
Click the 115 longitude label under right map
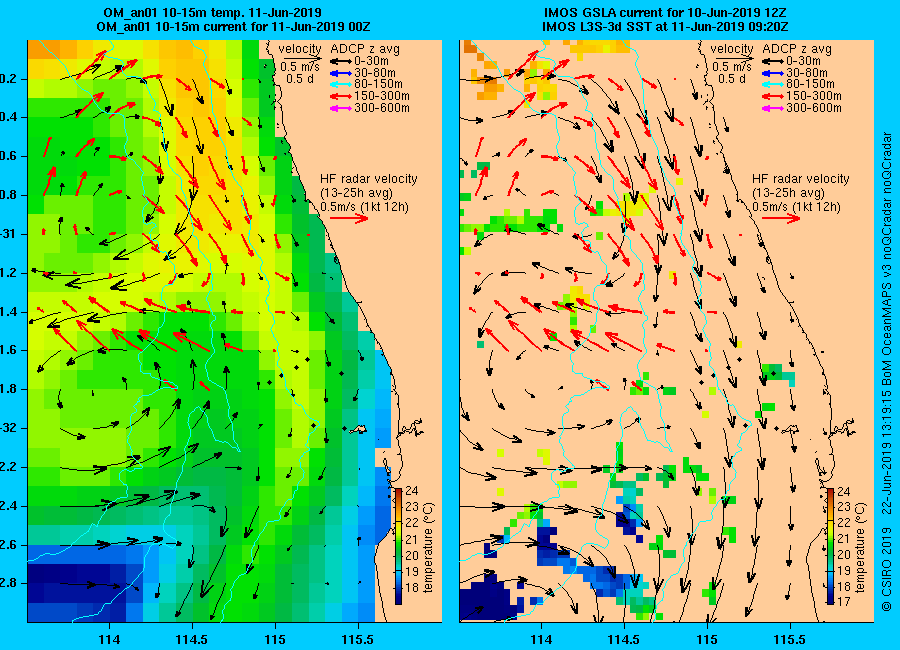point(707,639)
